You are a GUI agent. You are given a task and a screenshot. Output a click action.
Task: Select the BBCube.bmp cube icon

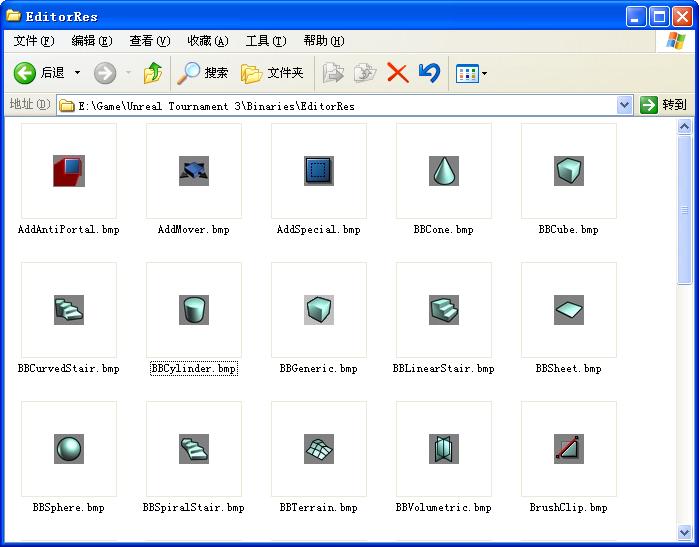568,171
